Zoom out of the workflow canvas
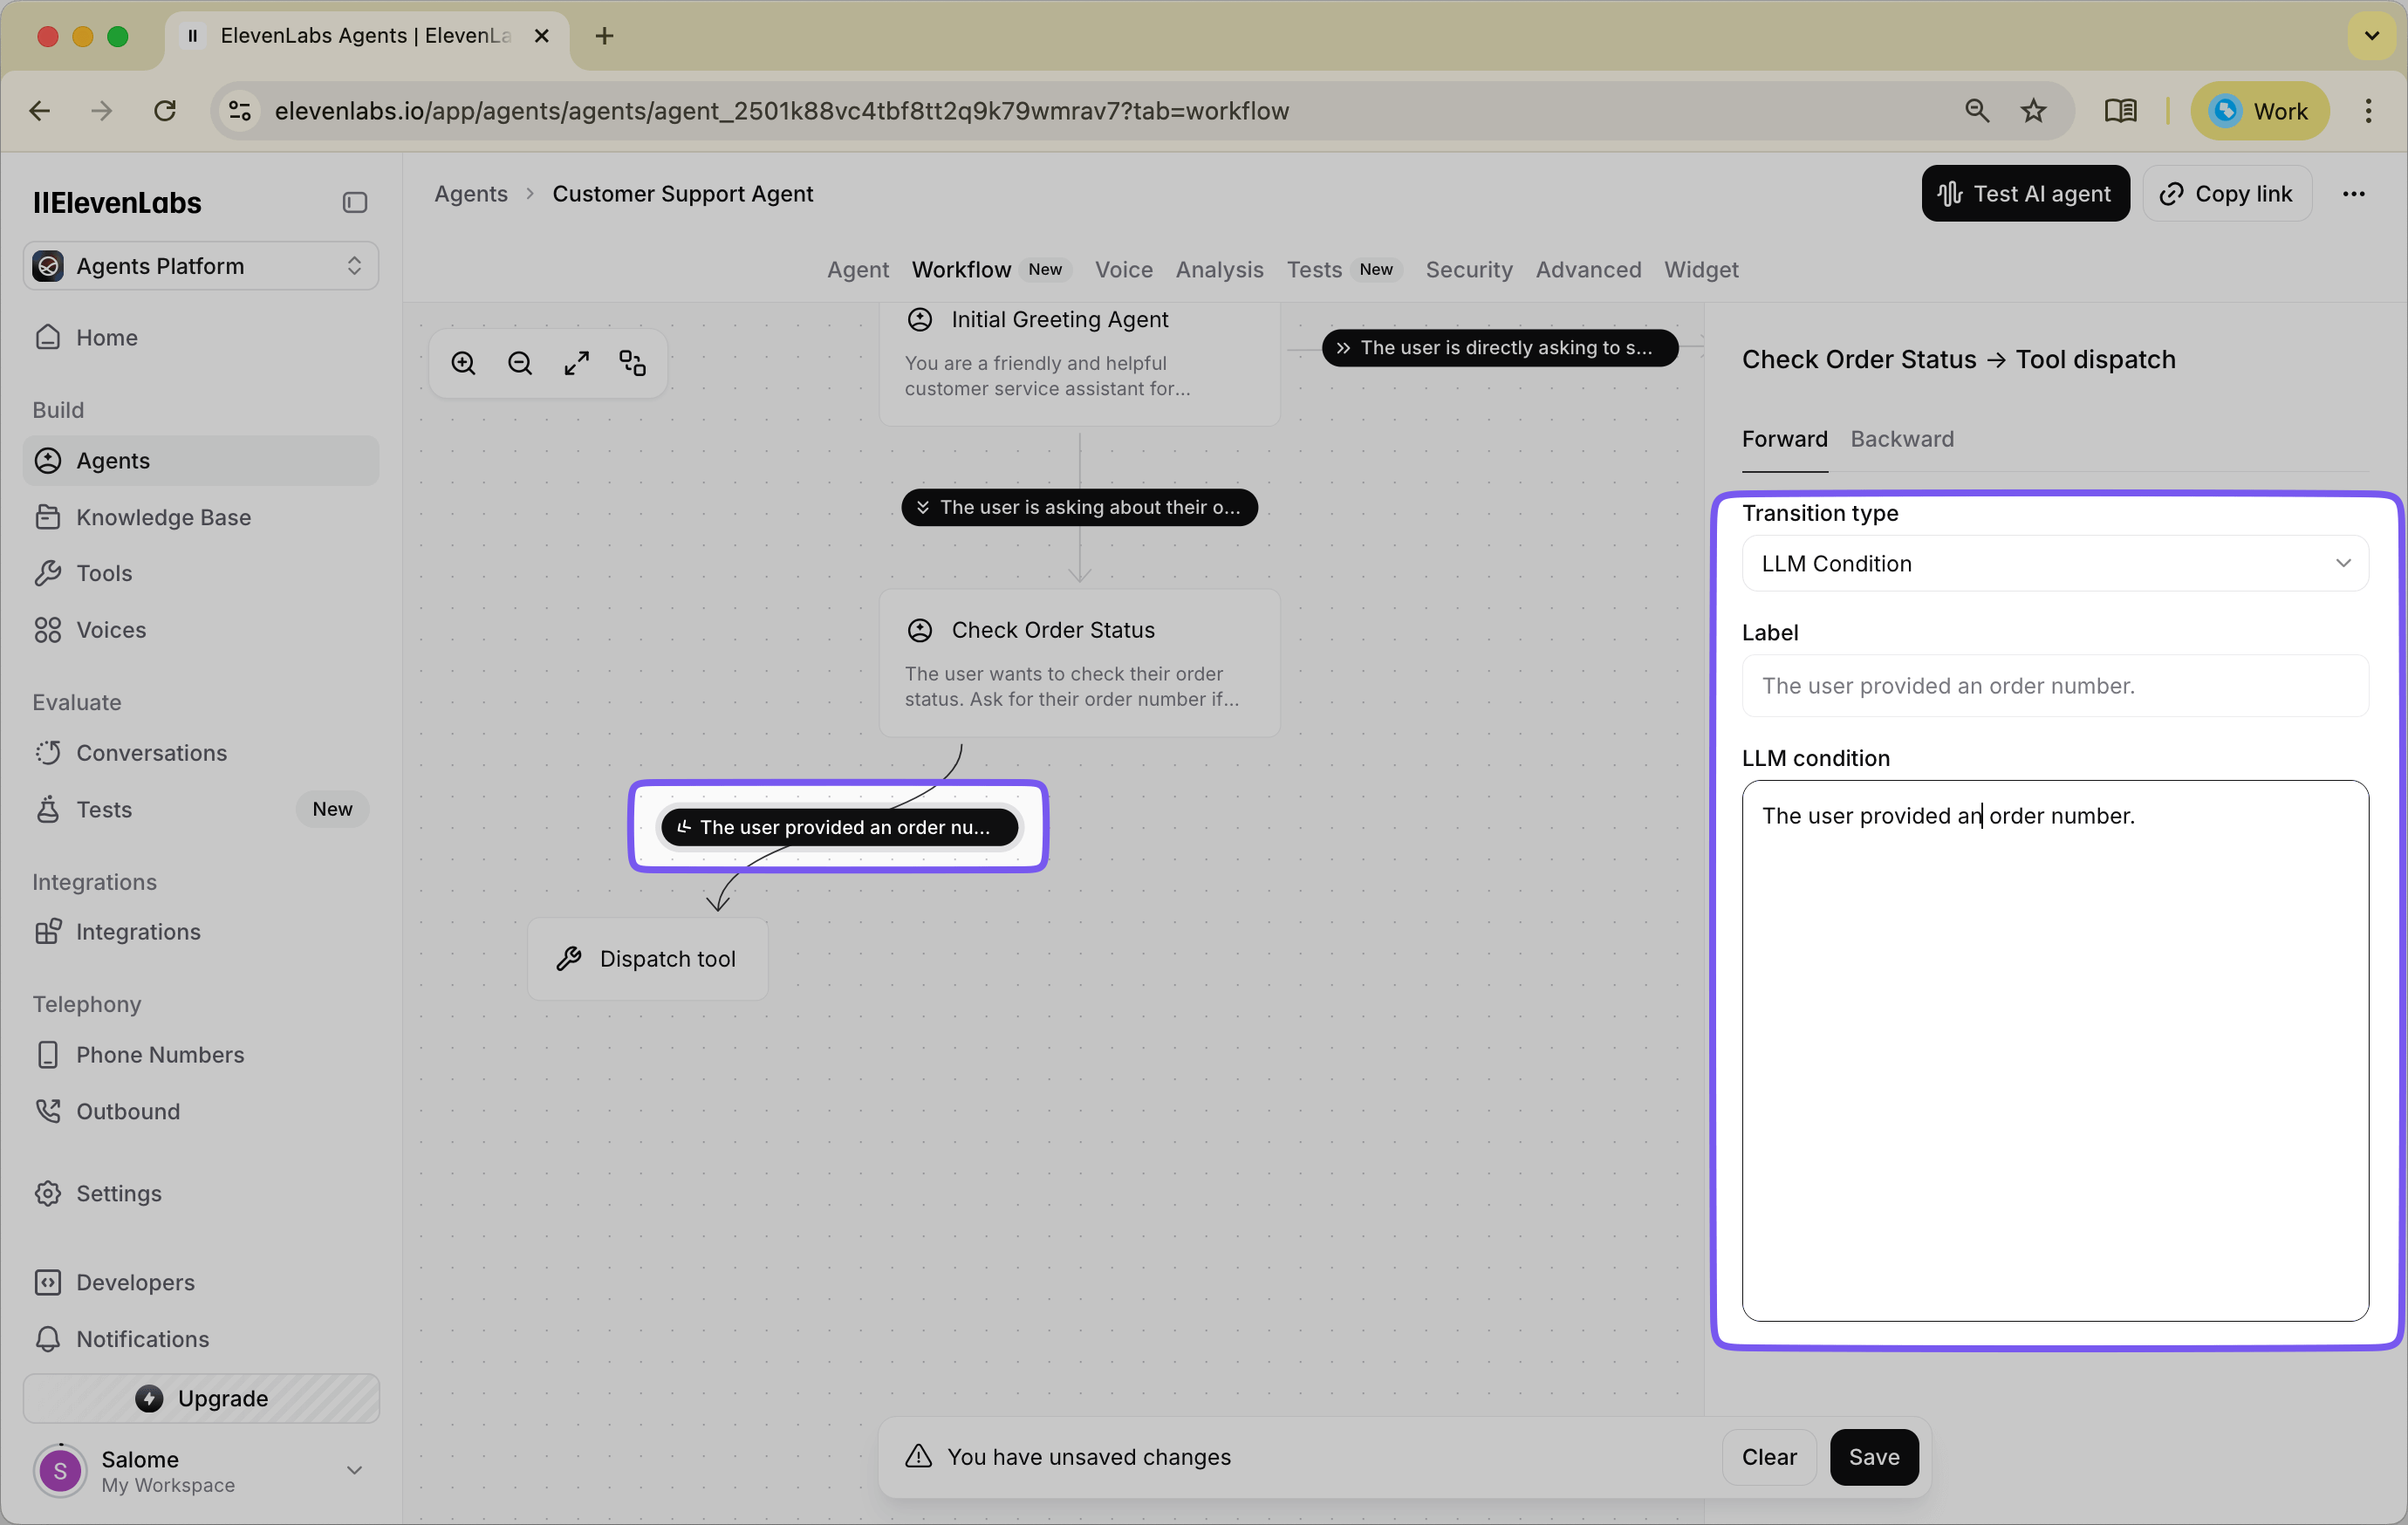 click(x=519, y=362)
